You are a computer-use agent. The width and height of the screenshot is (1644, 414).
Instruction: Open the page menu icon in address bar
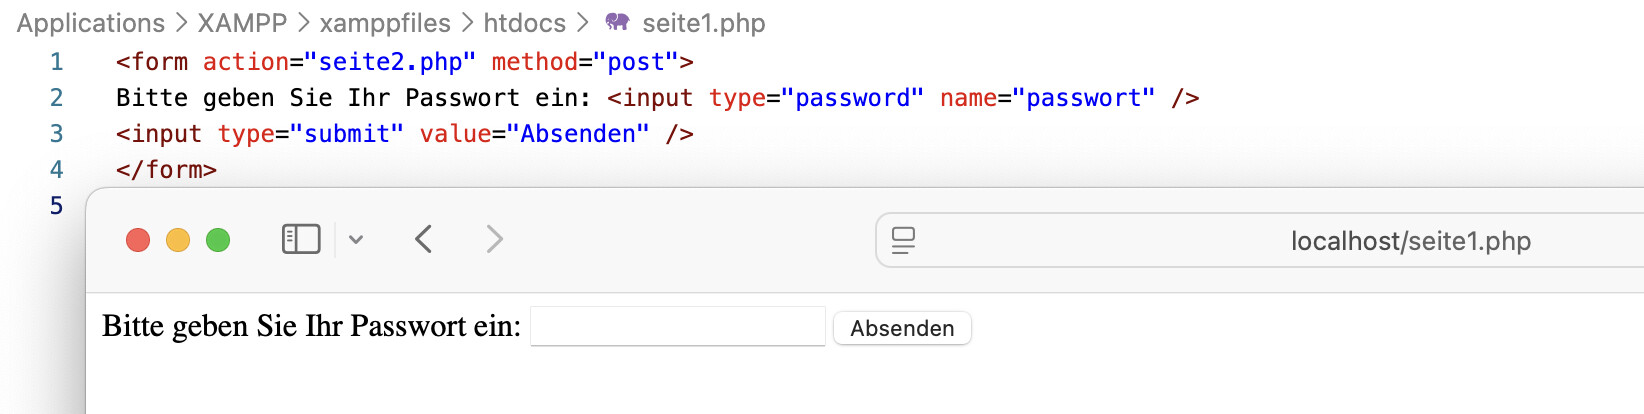pyautogui.click(x=903, y=241)
